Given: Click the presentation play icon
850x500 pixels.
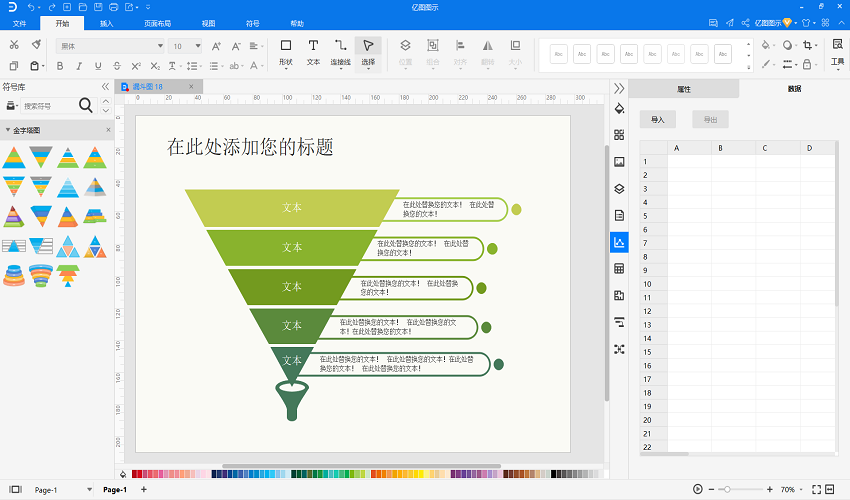Looking at the screenshot, I should 698,490.
